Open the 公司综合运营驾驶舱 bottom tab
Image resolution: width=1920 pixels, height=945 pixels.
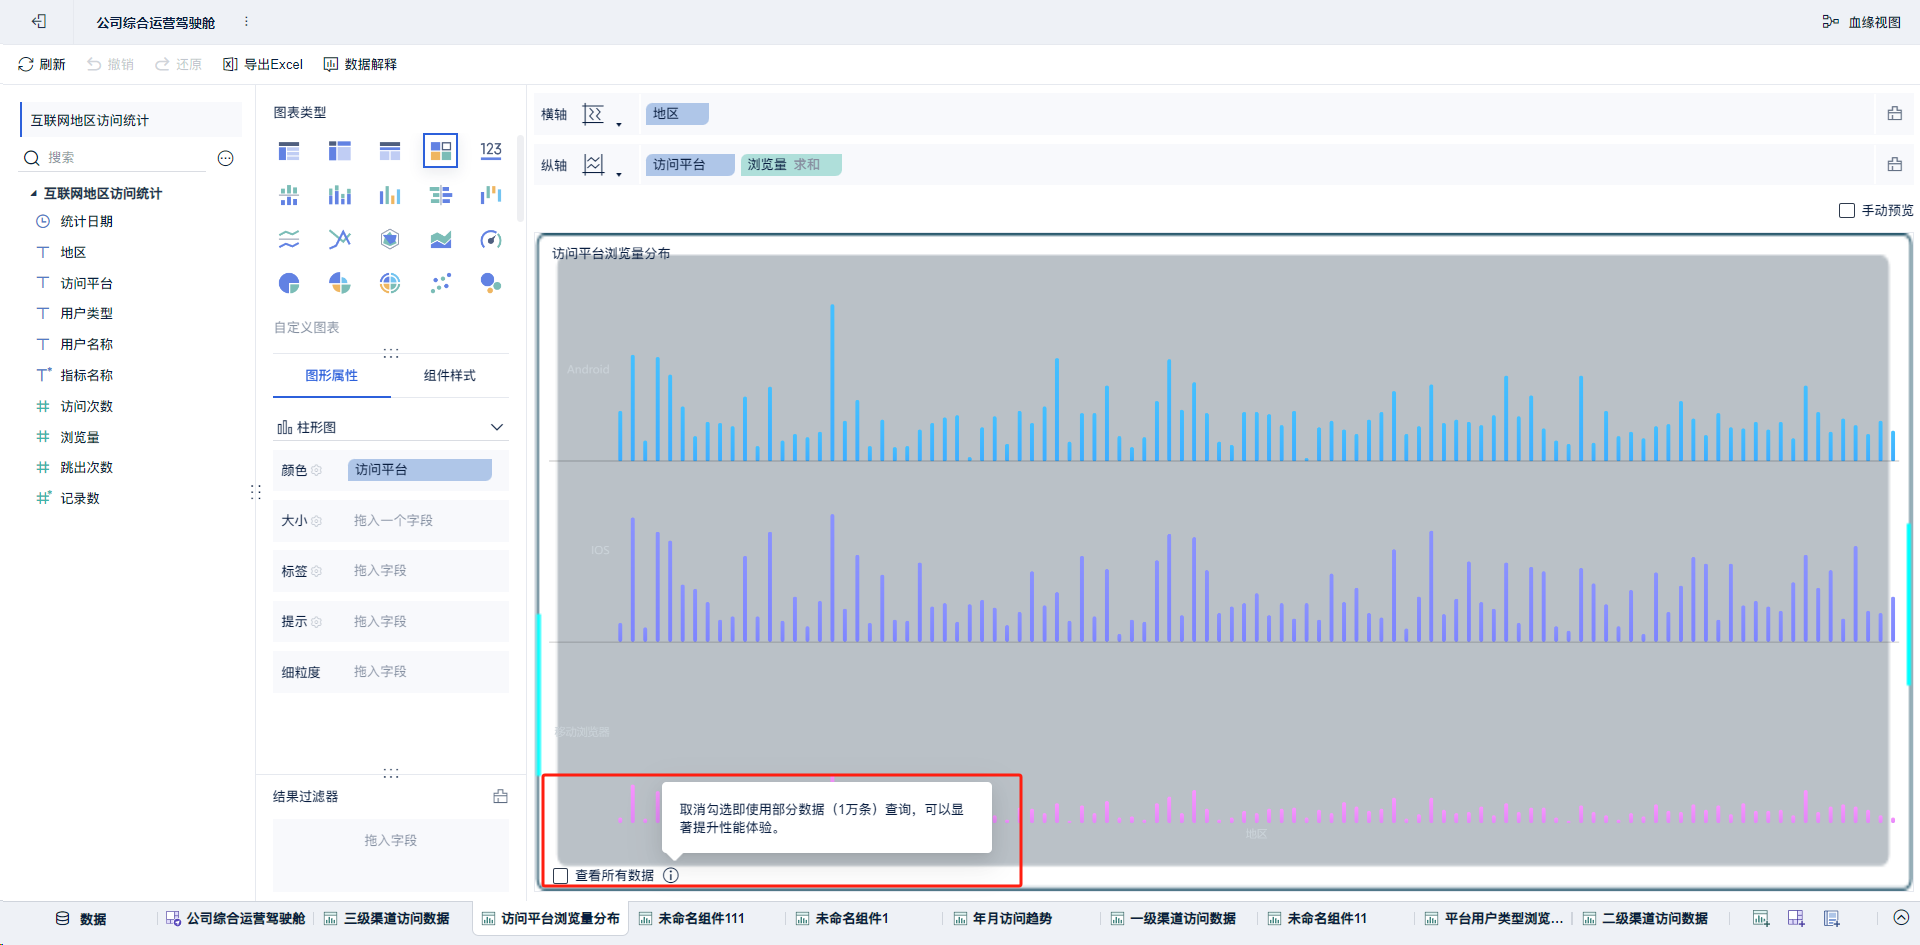[x=235, y=918]
